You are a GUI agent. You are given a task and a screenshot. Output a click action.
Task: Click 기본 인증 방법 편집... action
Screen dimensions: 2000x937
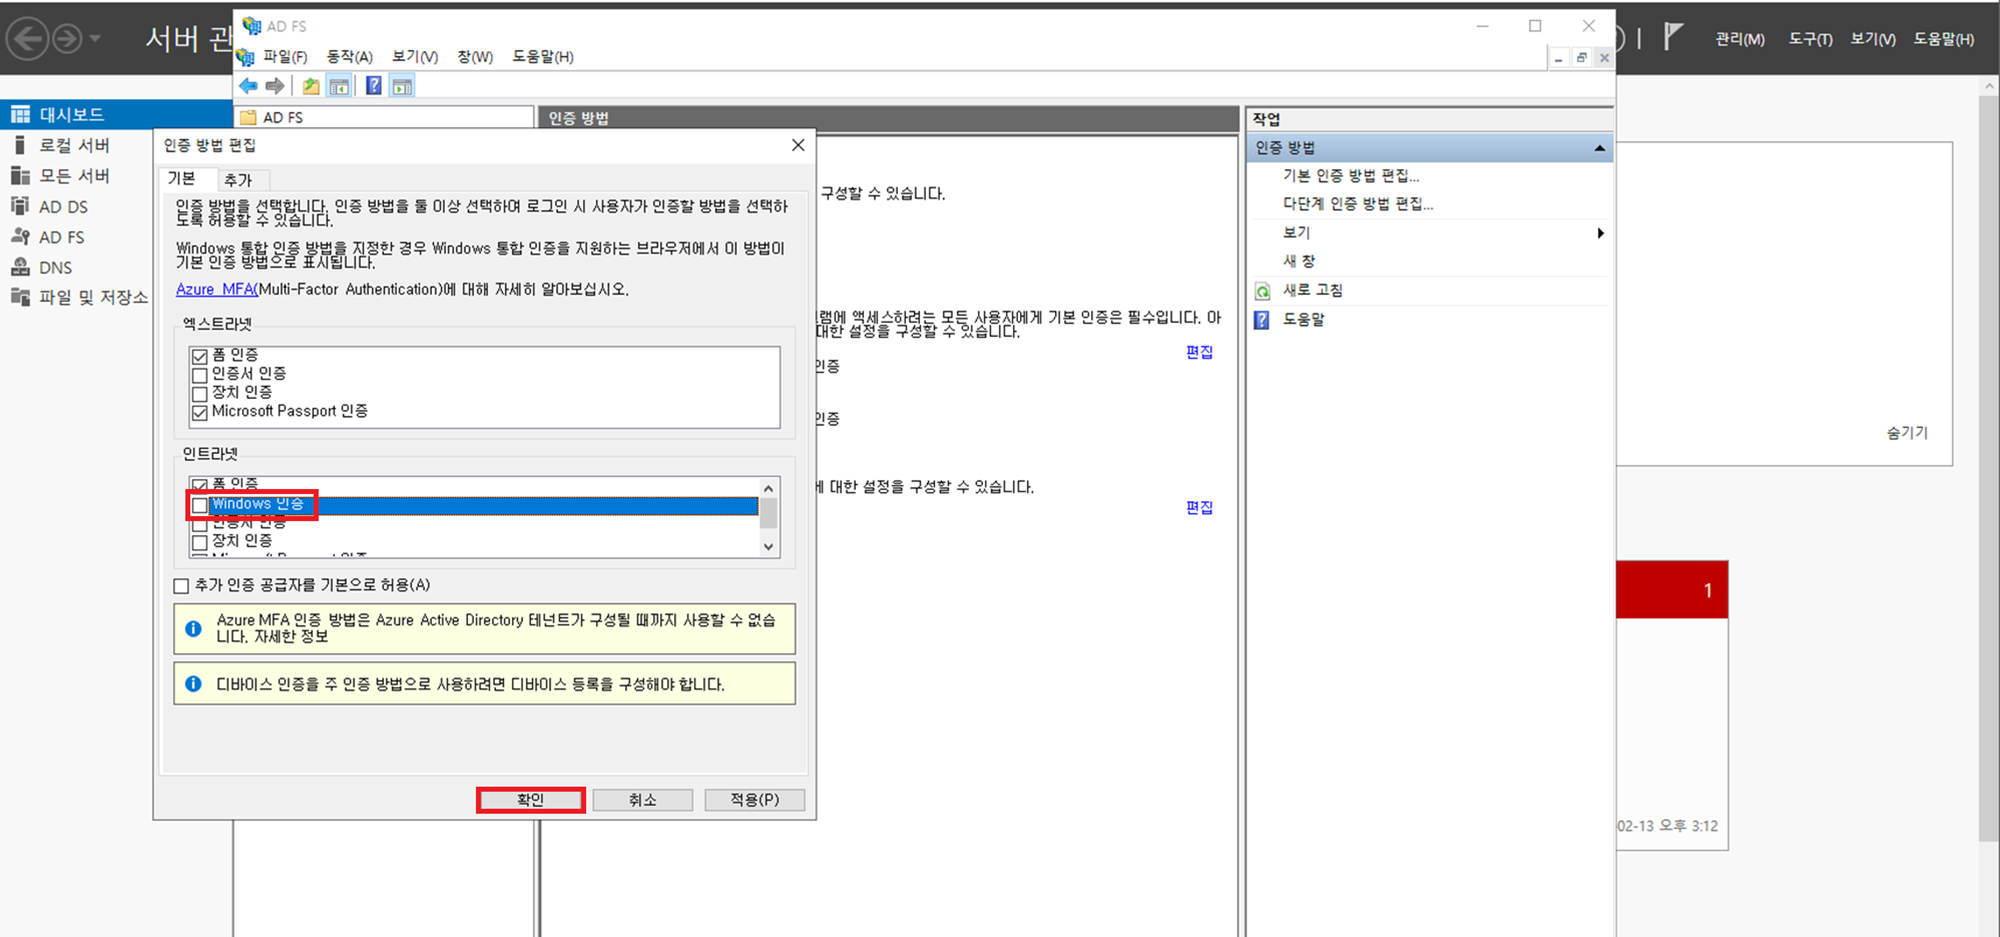(x=1351, y=176)
